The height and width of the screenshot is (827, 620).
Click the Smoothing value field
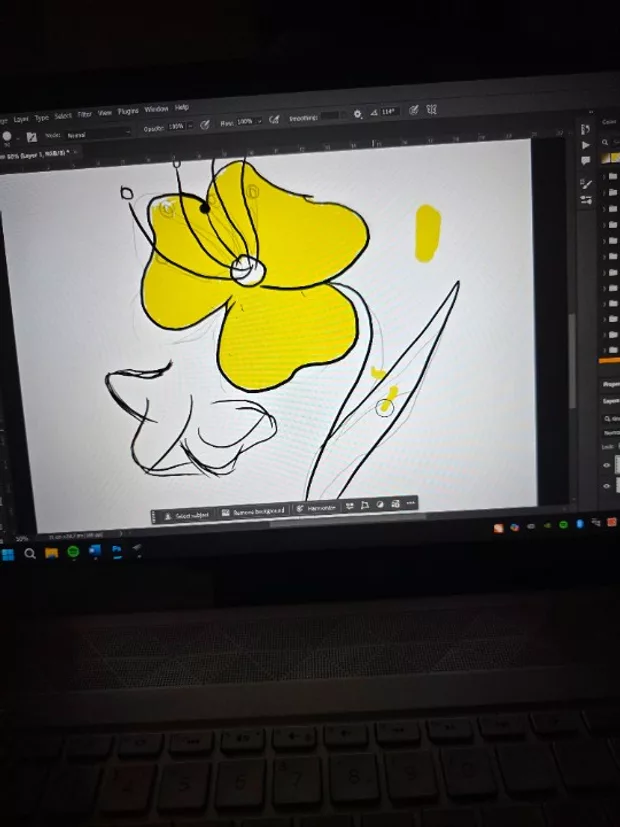[x=331, y=116]
